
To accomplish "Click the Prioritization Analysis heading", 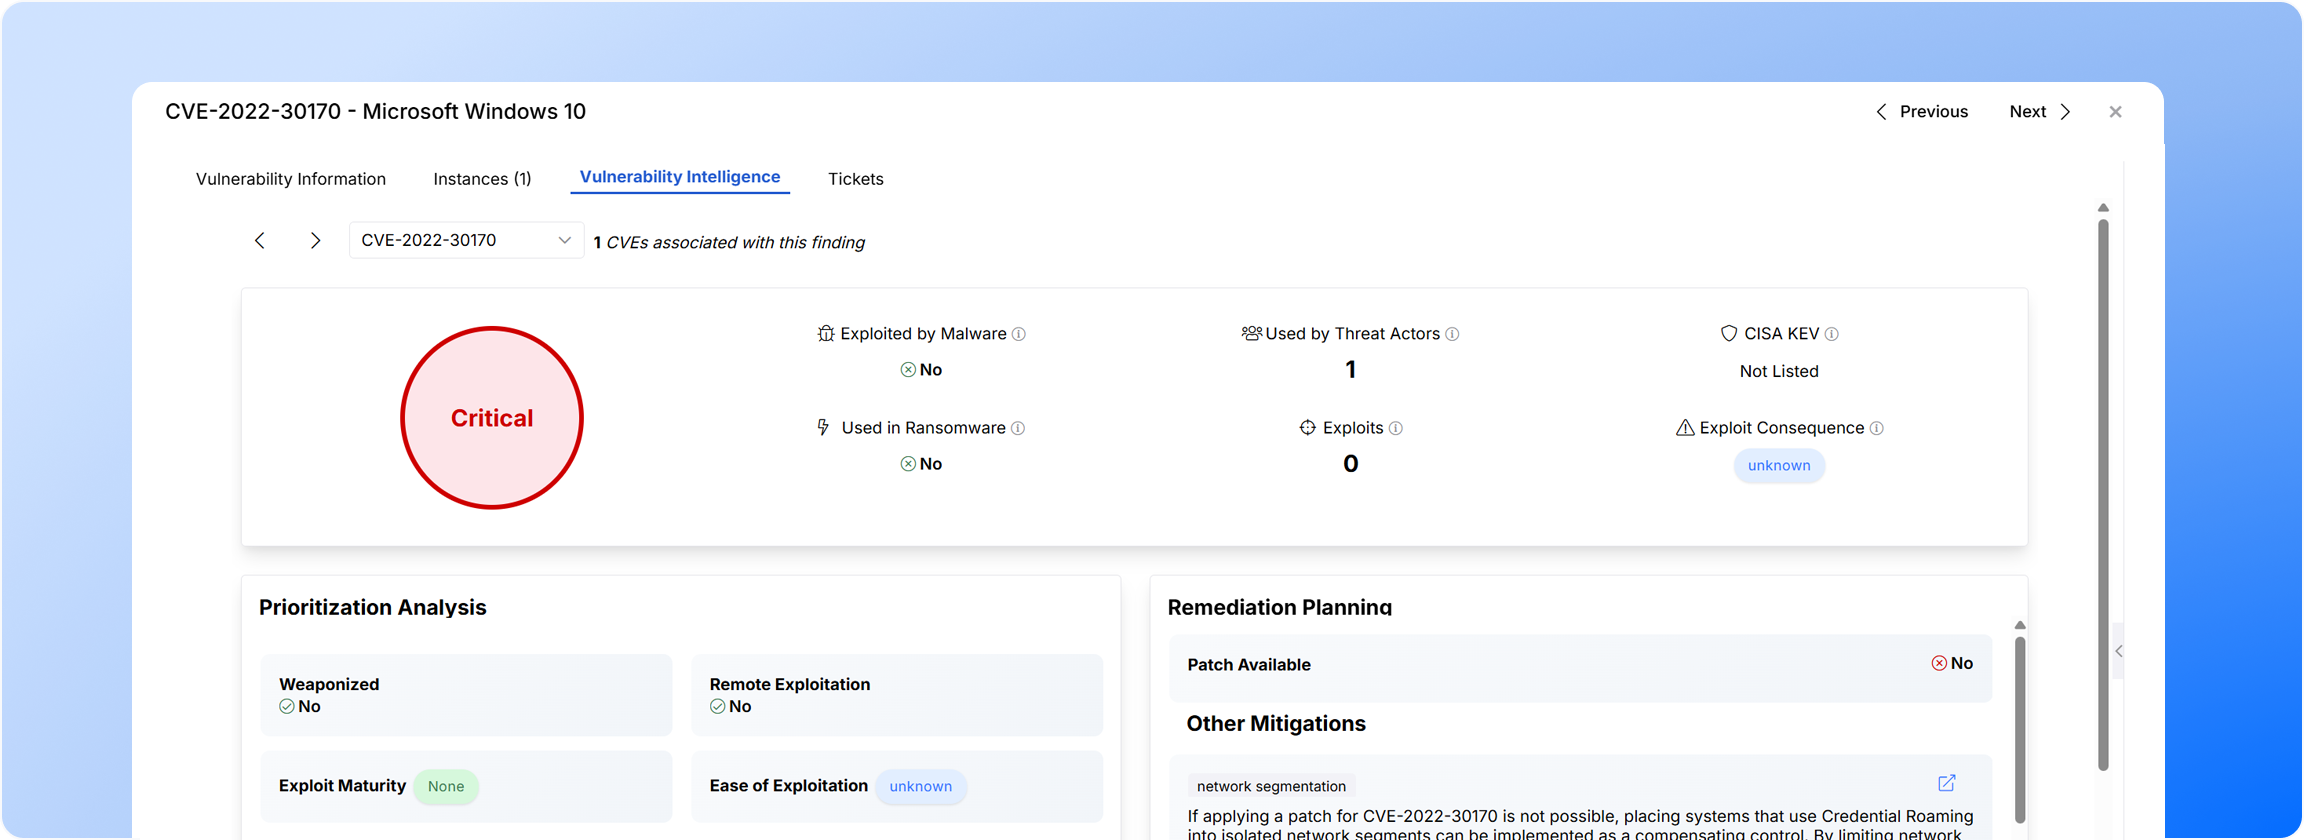I will point(372,608).
